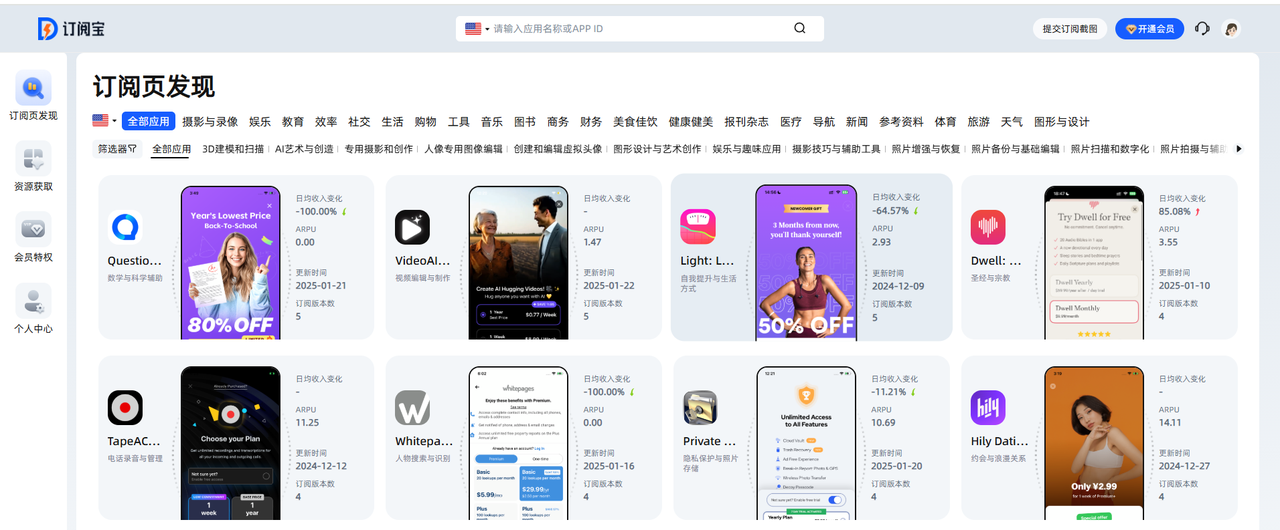Open the region flag dropdown beside 全部应用
Image resolution: width=1280 pixels, height=530 pixels.
(104, 121)
